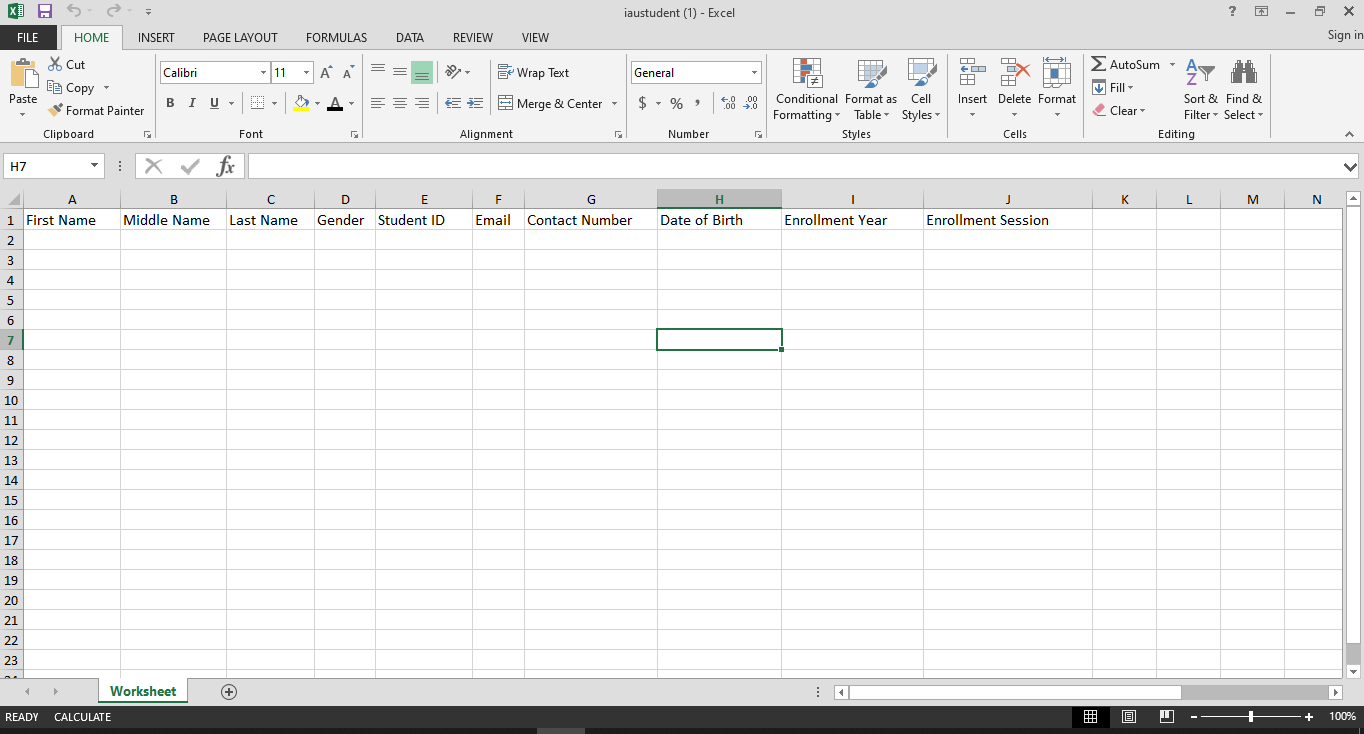Click the Redo arrow icon
Viewport: 1364px width, 734px height.
pyautogui.click(x=113, y=11)
